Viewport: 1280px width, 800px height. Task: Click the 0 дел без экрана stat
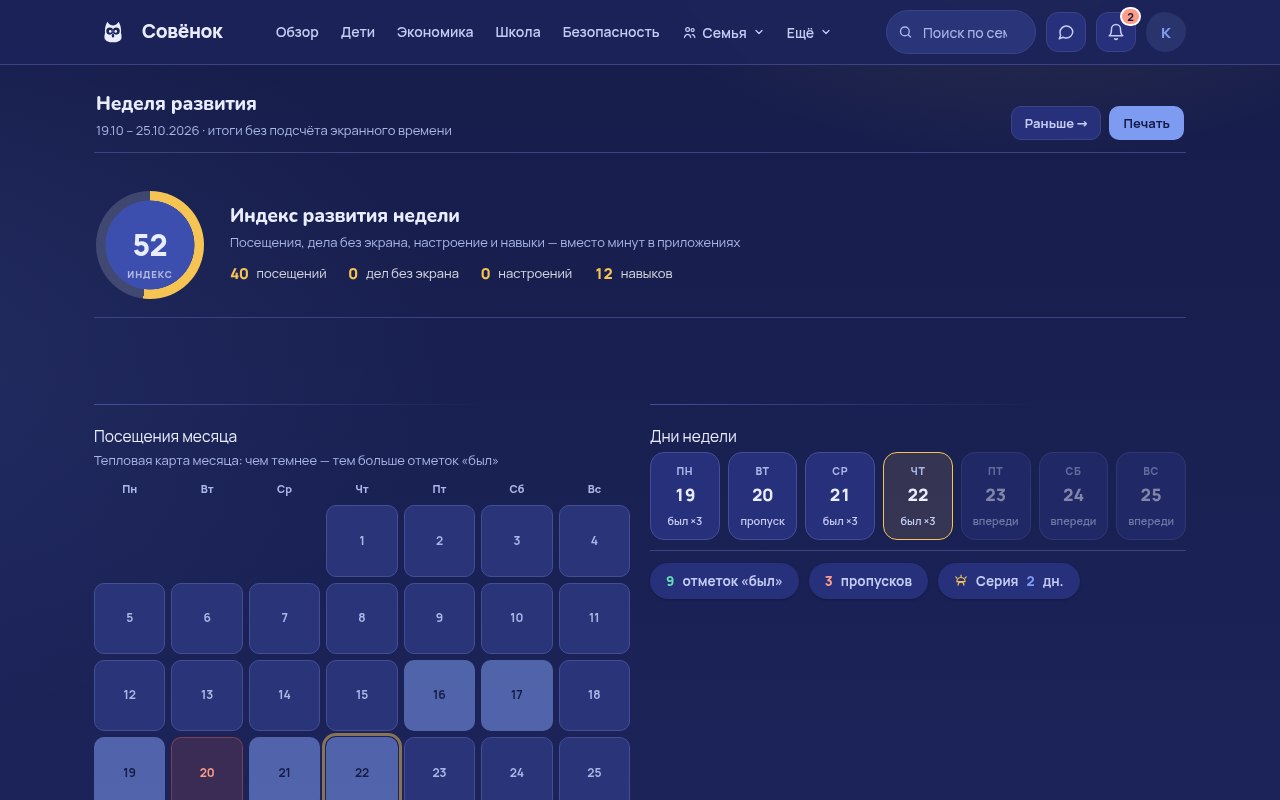point(404,273)
